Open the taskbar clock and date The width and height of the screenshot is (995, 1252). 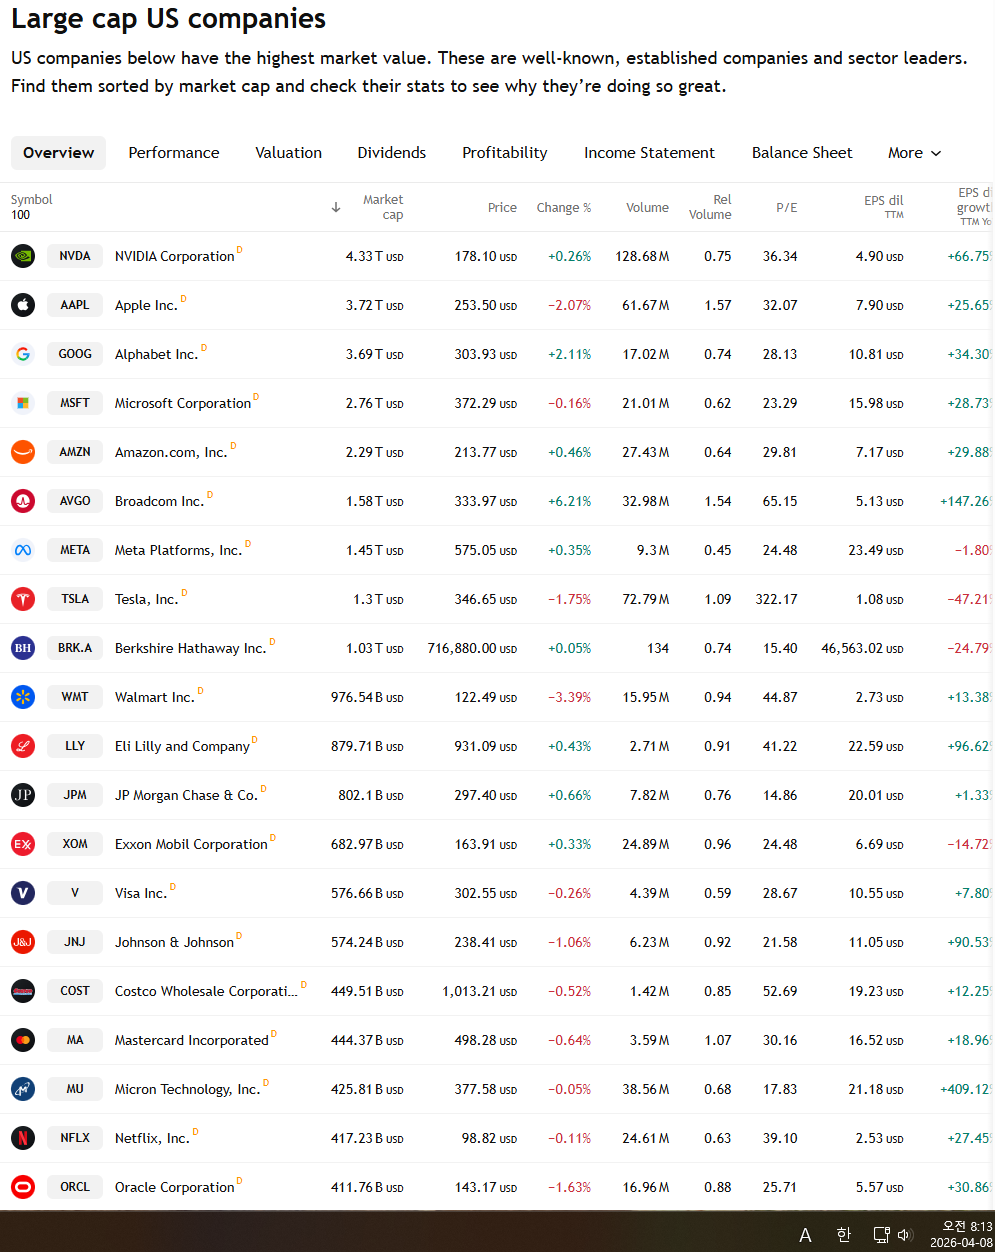[x=961, y=1234]
